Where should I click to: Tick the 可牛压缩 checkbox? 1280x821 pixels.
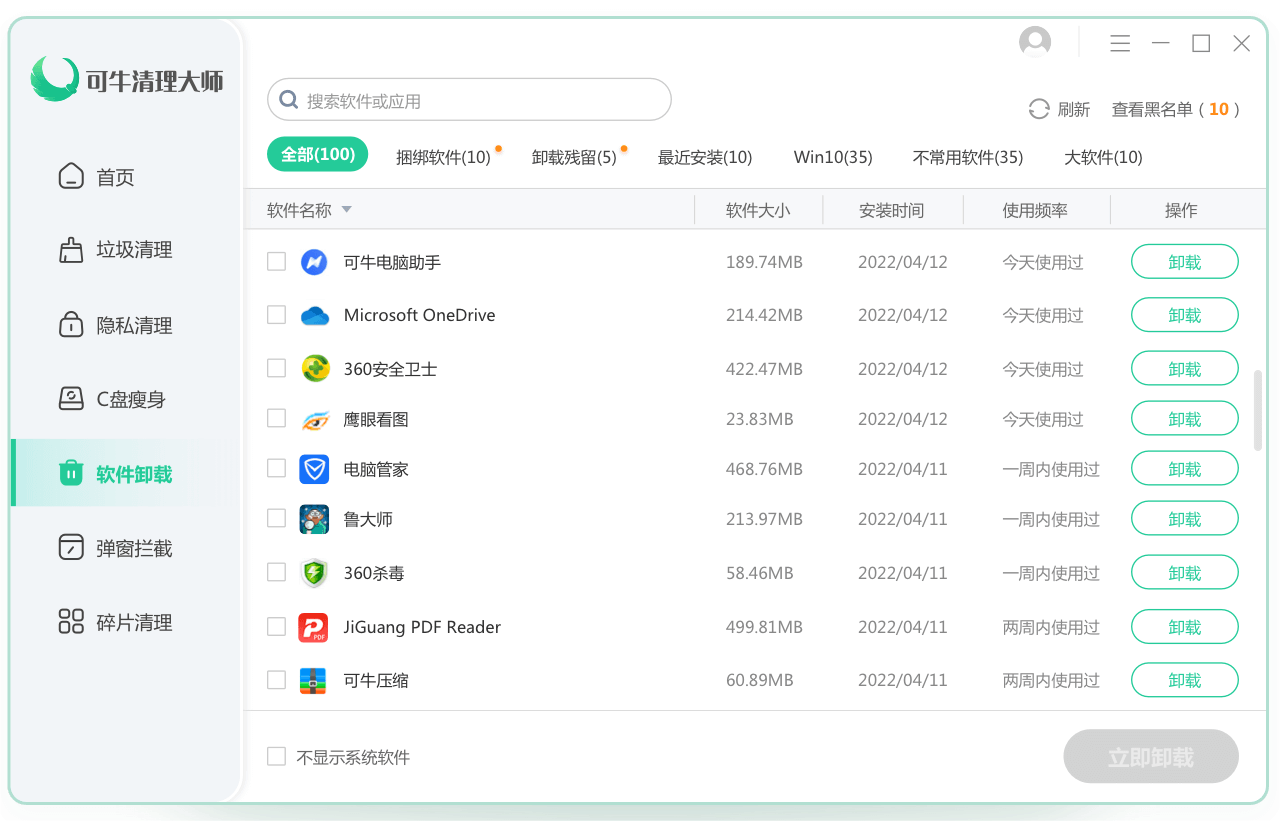(276, 680)
